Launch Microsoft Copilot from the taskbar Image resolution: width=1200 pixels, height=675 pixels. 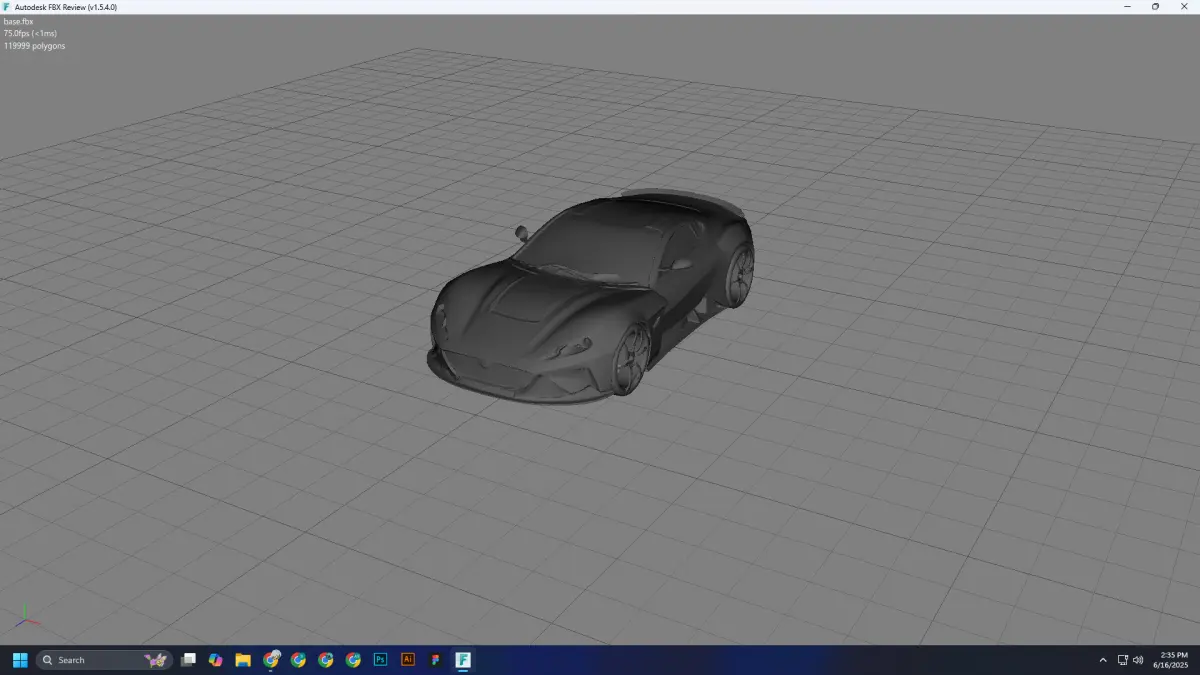(x=215, y=660)
